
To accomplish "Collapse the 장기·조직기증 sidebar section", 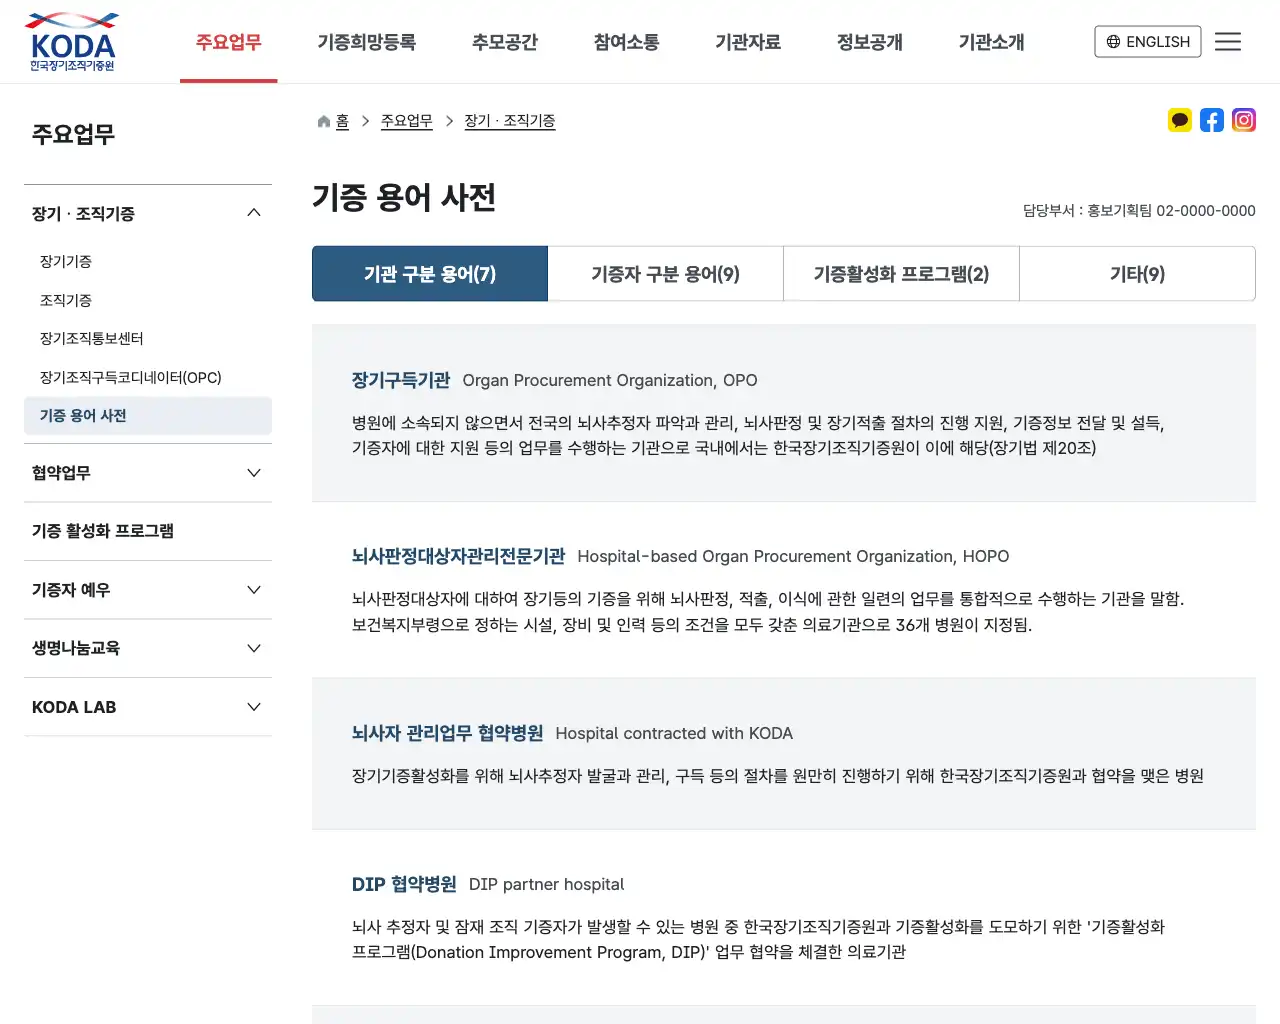I will coord(253,212).
